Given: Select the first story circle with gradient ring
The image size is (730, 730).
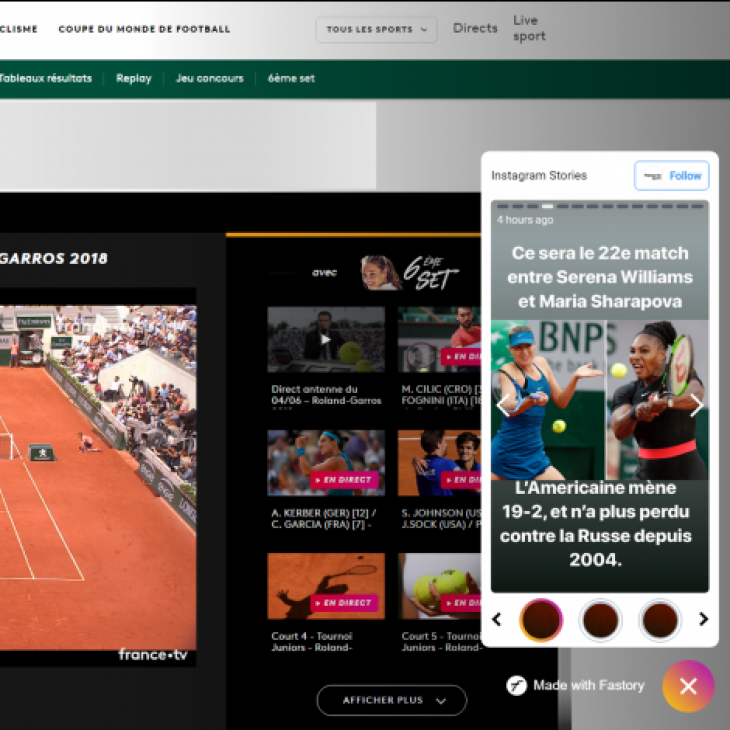Looking at the screenshot, I should point(541,620).
